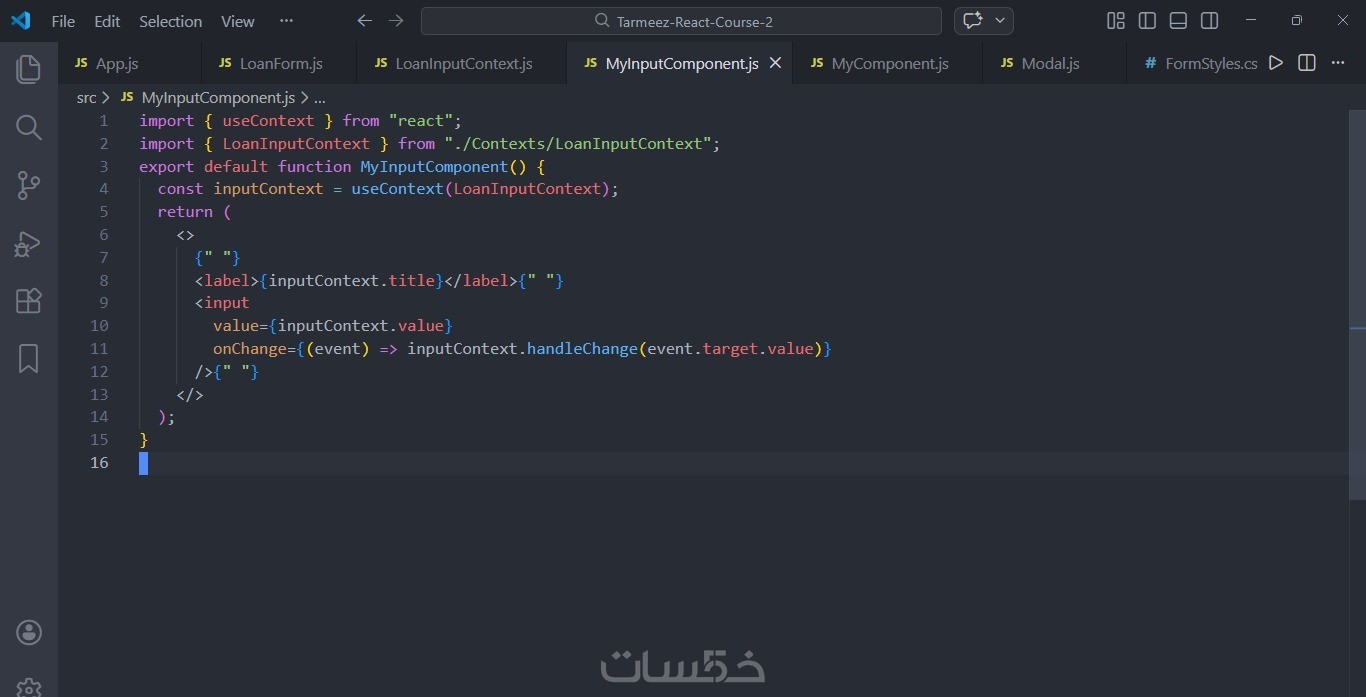Click the Tarmeez-React-Course-2 command center search
This screenshot has width=1366, height=697.
(681, 21)
